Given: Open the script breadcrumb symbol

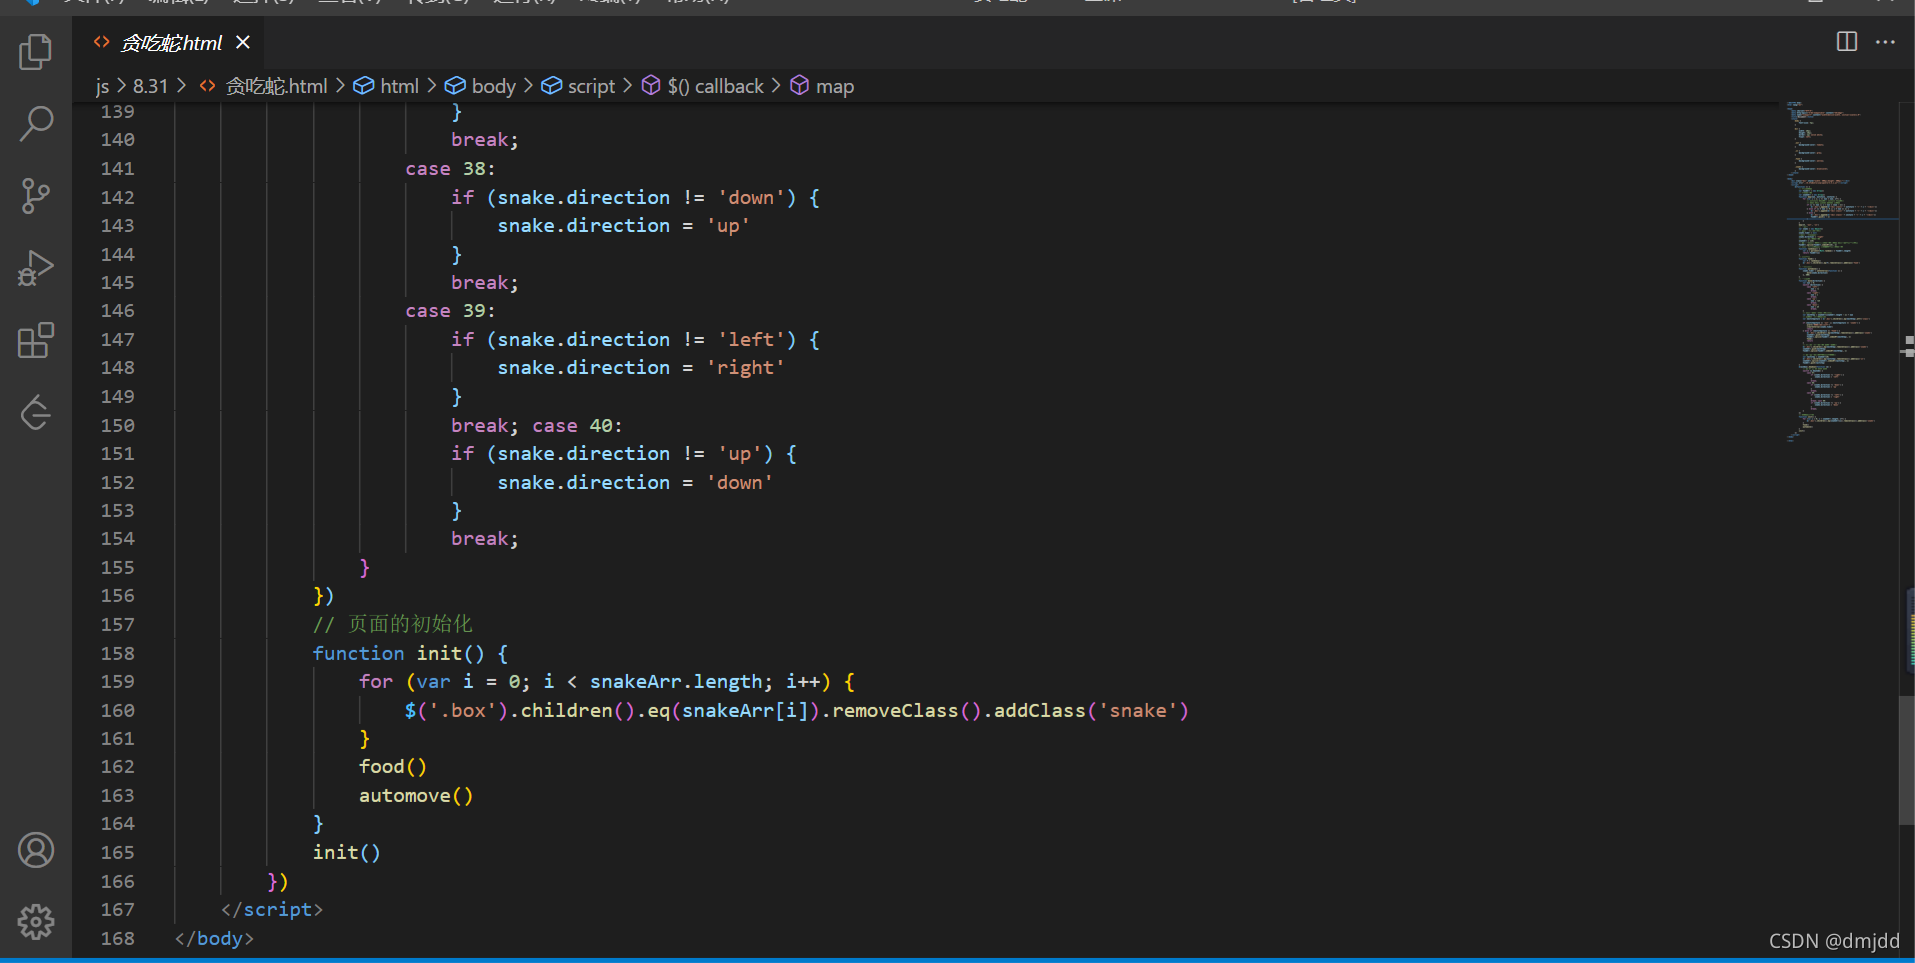Looking at the screenshot, I should [579, 87].
